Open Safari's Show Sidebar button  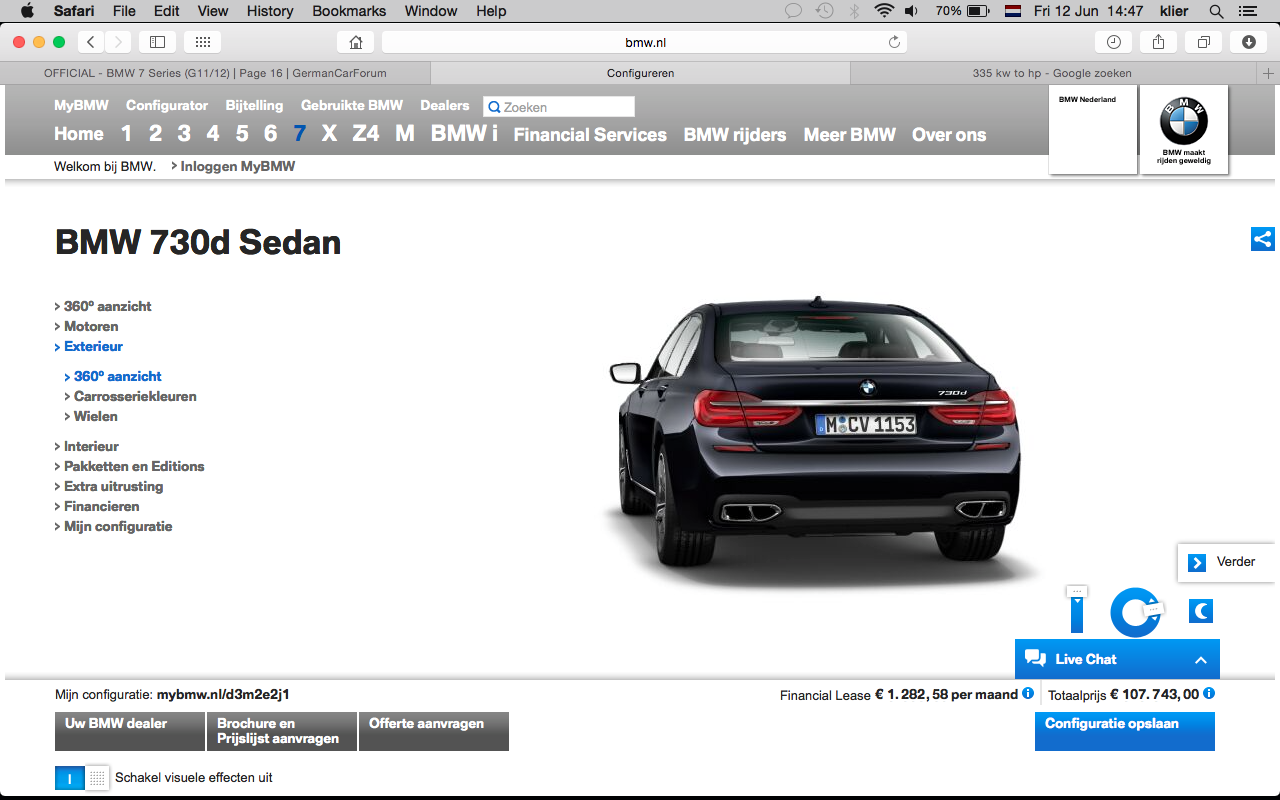tap(157, 42)
